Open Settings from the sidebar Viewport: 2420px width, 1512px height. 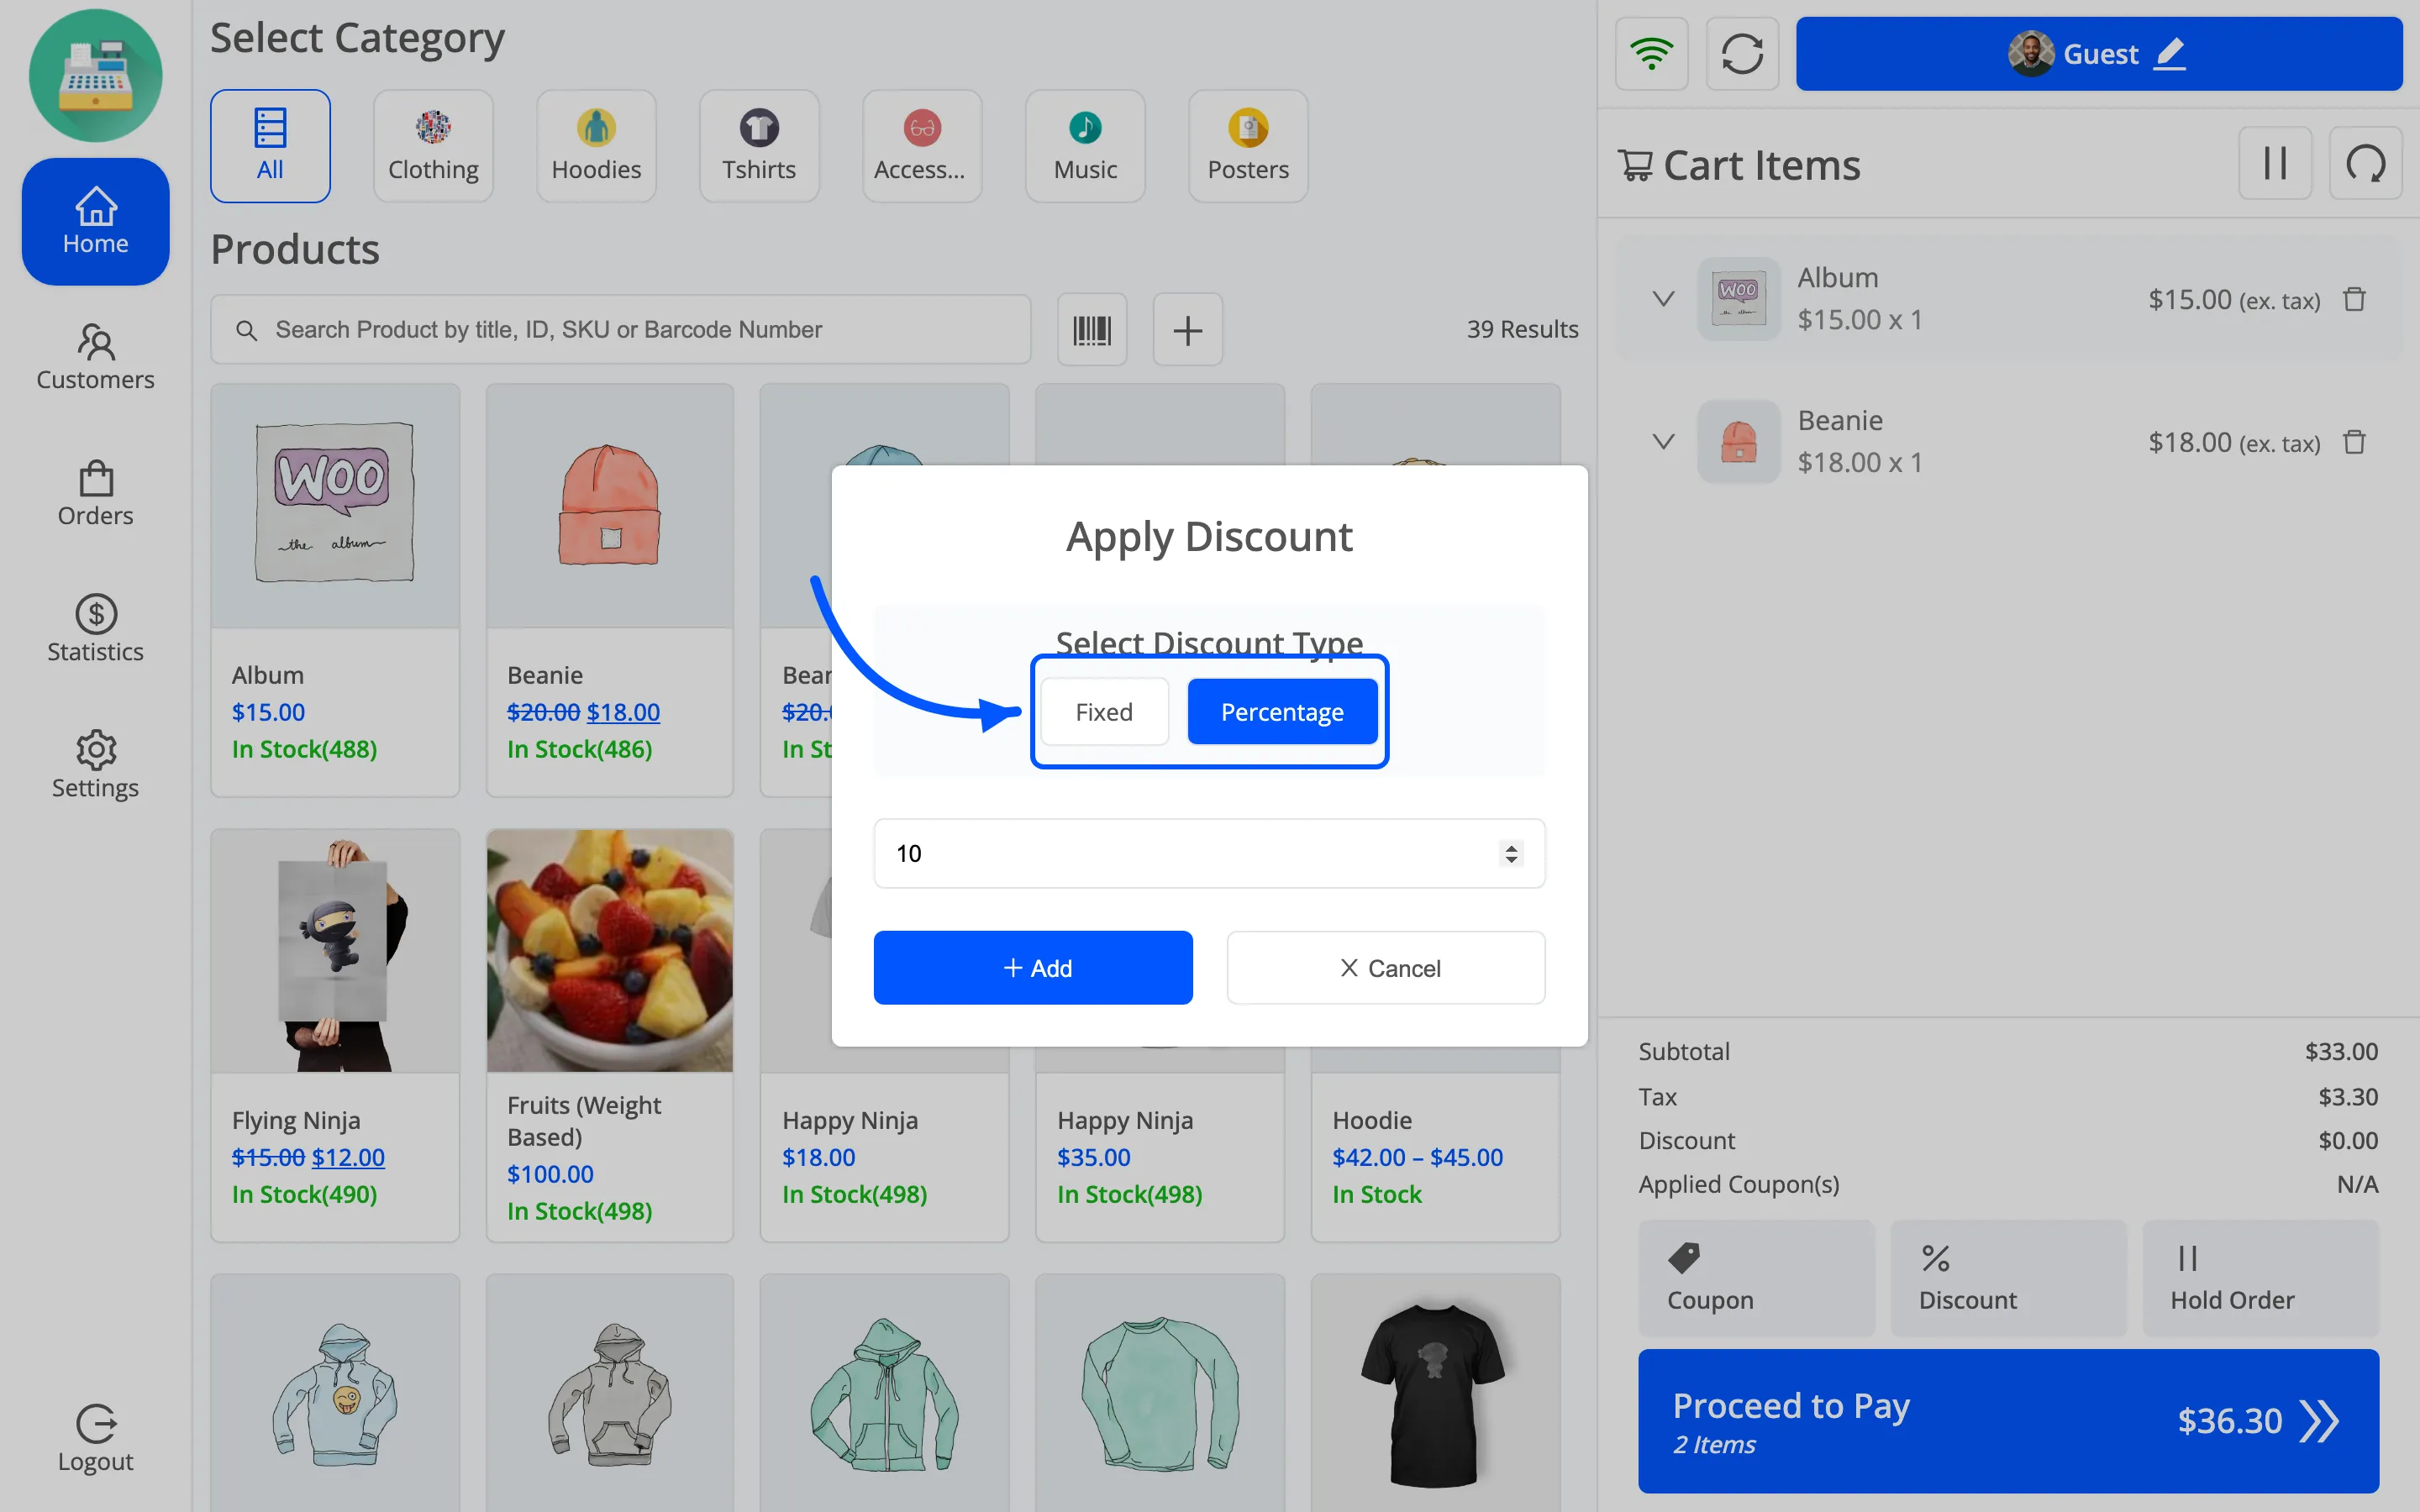coord(95,765)
